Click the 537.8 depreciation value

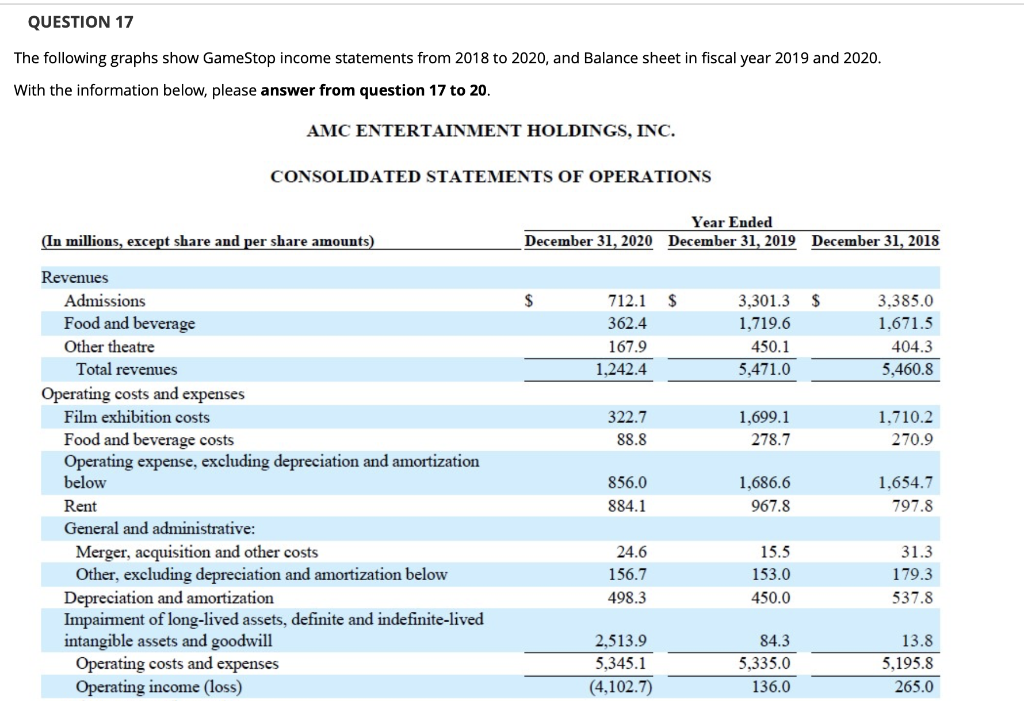912,598
